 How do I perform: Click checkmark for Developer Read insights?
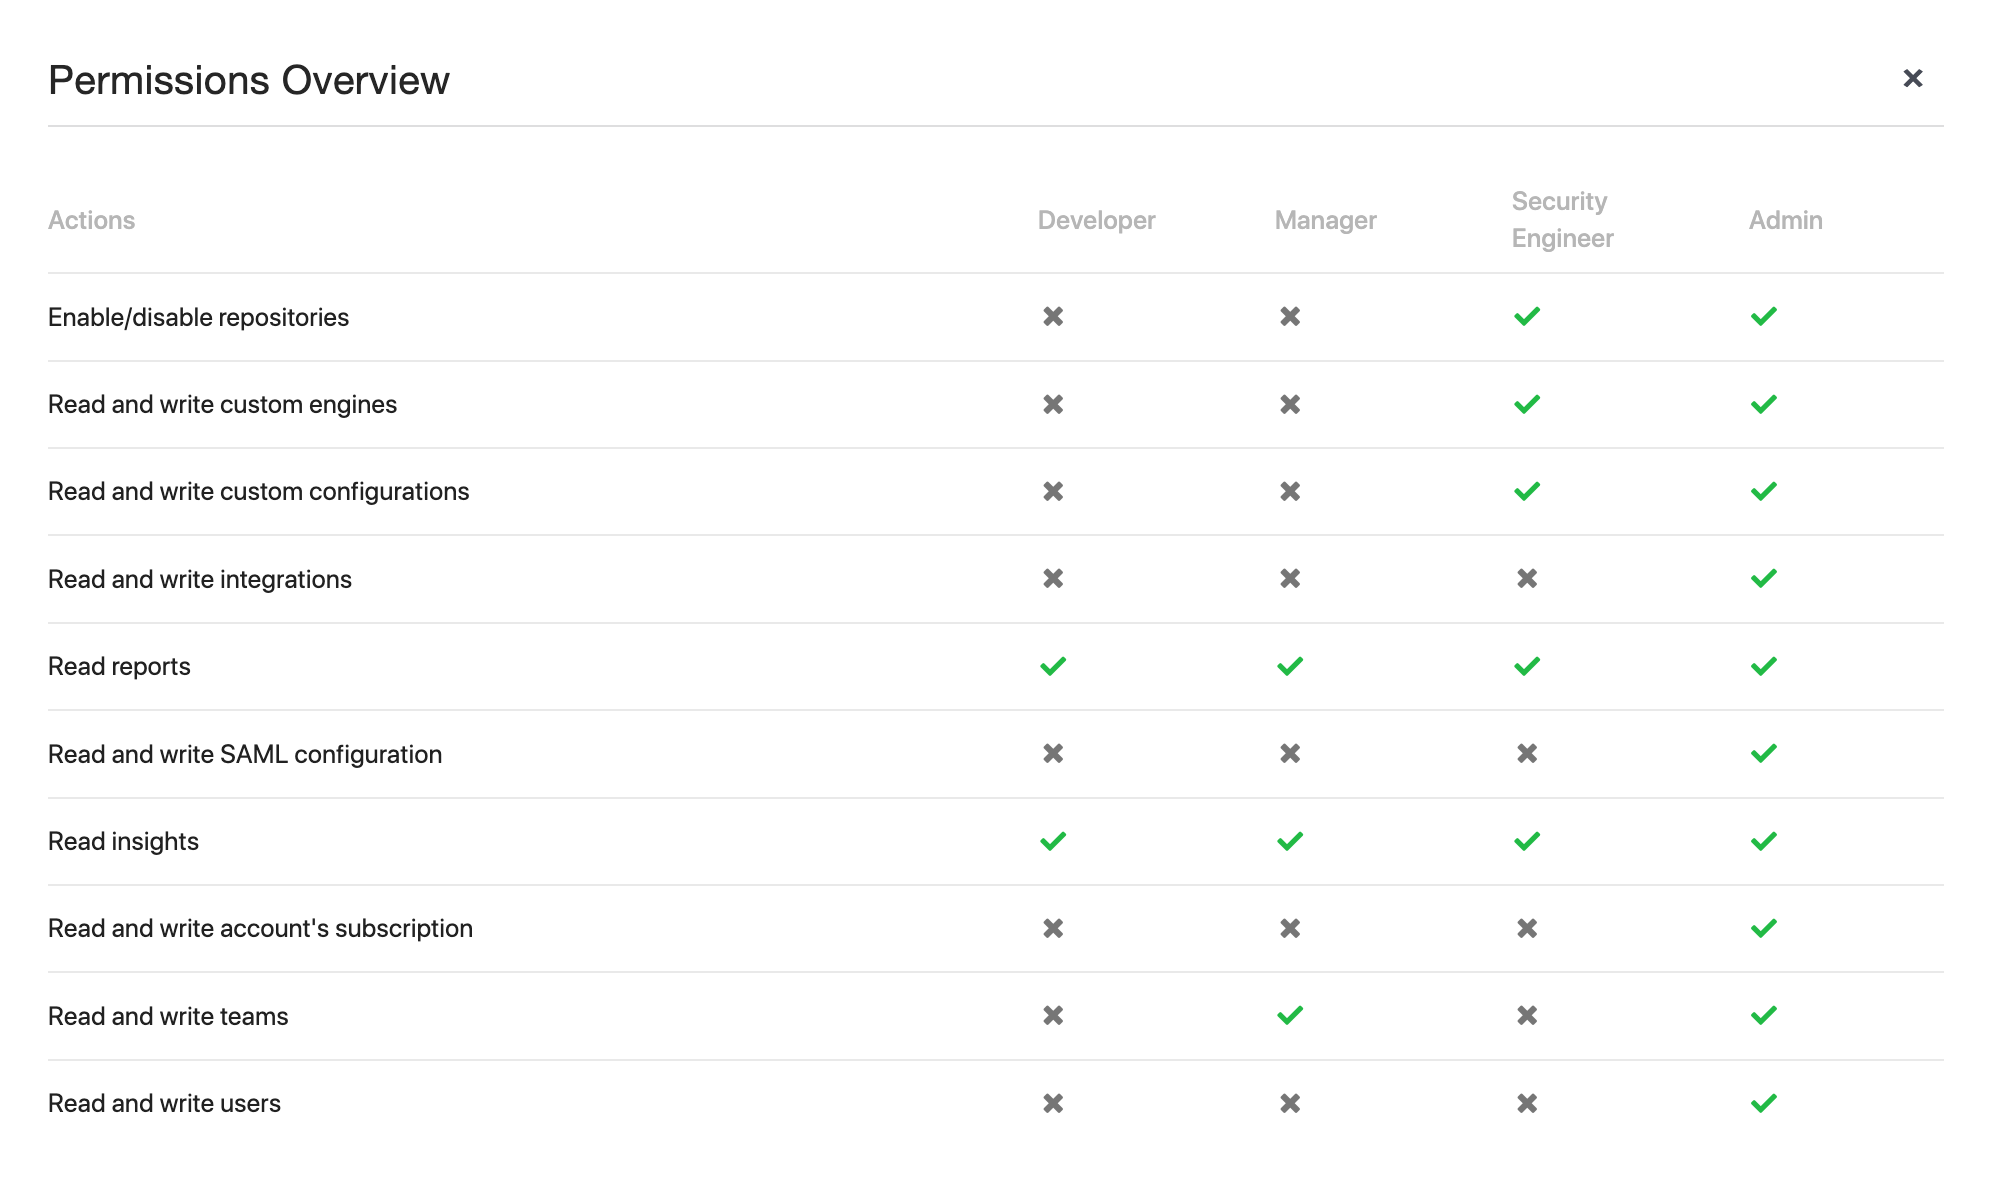pyautogui.click(x=1053, y=840)
